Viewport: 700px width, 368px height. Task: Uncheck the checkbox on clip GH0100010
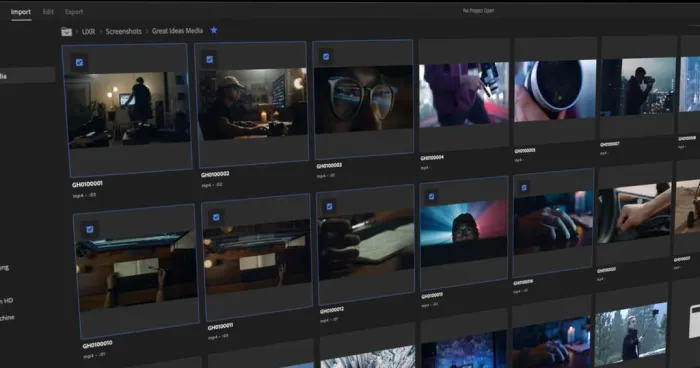(90, 230)
